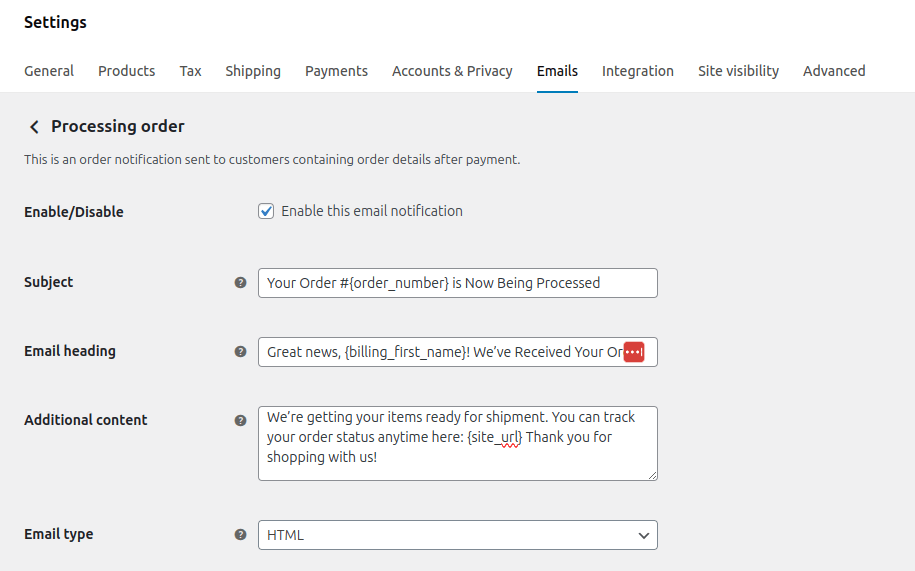Click the Additional content label

tap(86, 420)
